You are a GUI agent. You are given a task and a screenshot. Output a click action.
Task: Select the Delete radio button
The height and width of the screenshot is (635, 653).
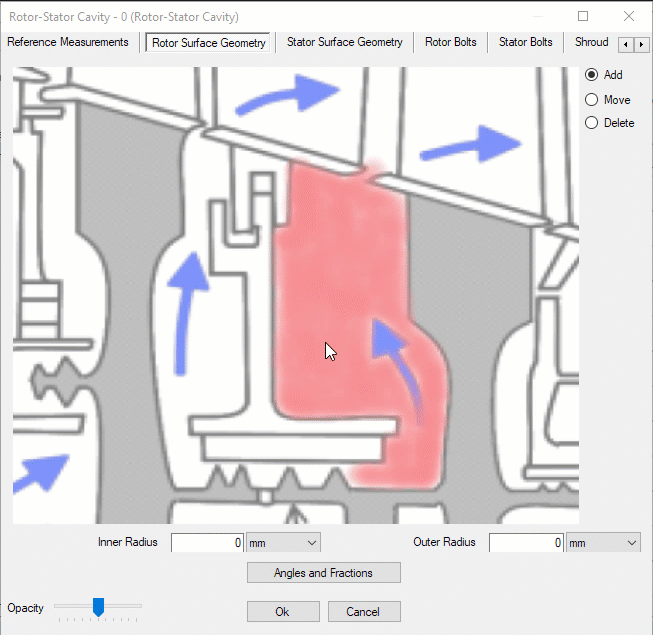point(591,123)
